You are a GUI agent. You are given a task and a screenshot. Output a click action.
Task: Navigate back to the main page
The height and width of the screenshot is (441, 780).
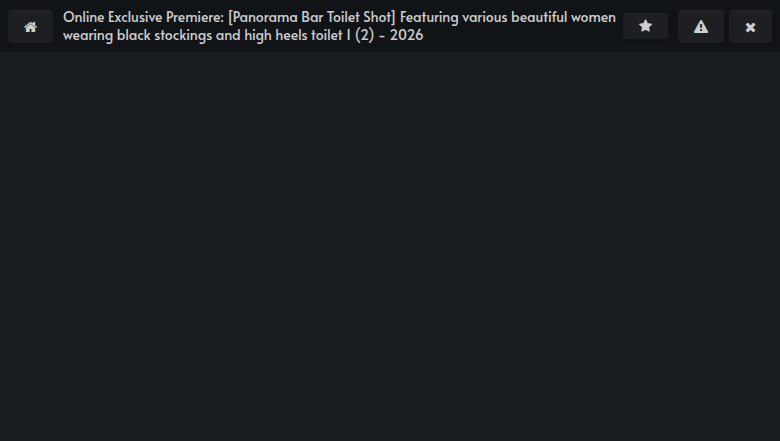tap(30, 27)
